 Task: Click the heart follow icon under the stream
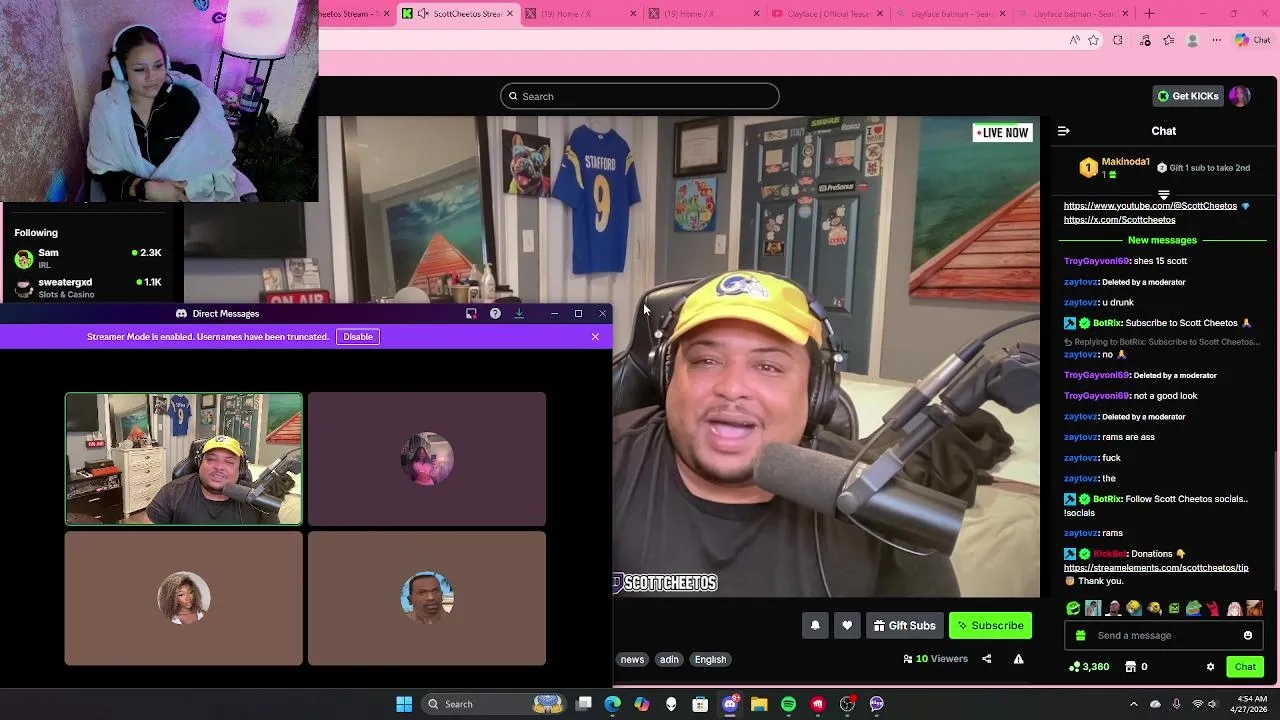pos(847,626)
